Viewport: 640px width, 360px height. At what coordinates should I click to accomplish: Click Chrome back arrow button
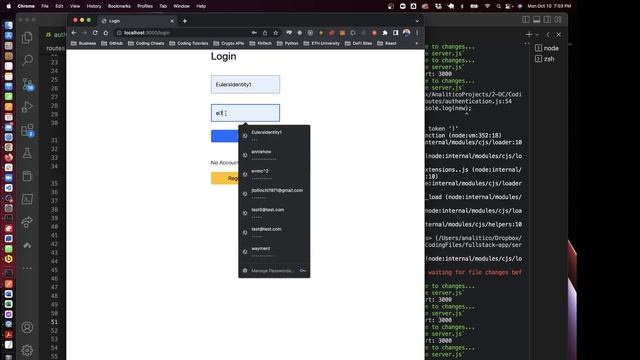74,33
